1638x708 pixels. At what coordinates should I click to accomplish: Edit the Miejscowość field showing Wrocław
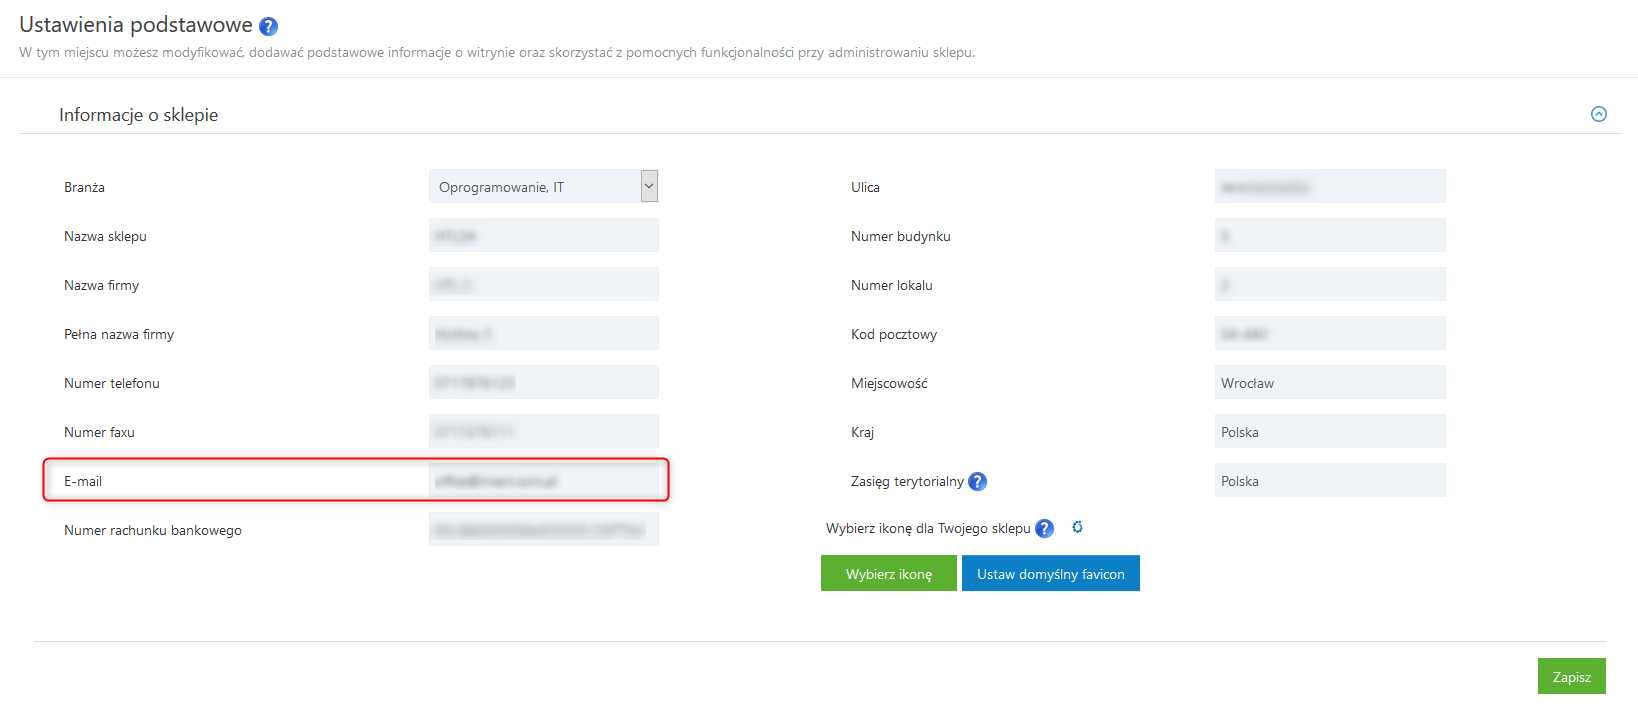(x=1329, y=383)
